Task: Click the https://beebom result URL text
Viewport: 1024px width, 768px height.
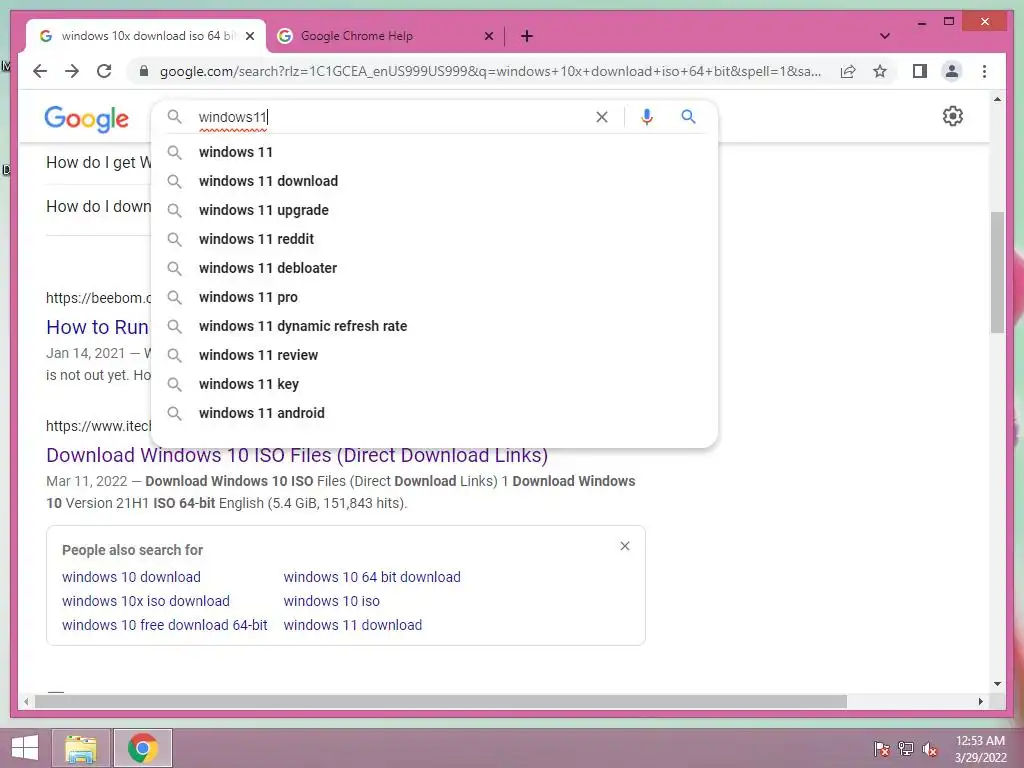Action: coord(98,298)
